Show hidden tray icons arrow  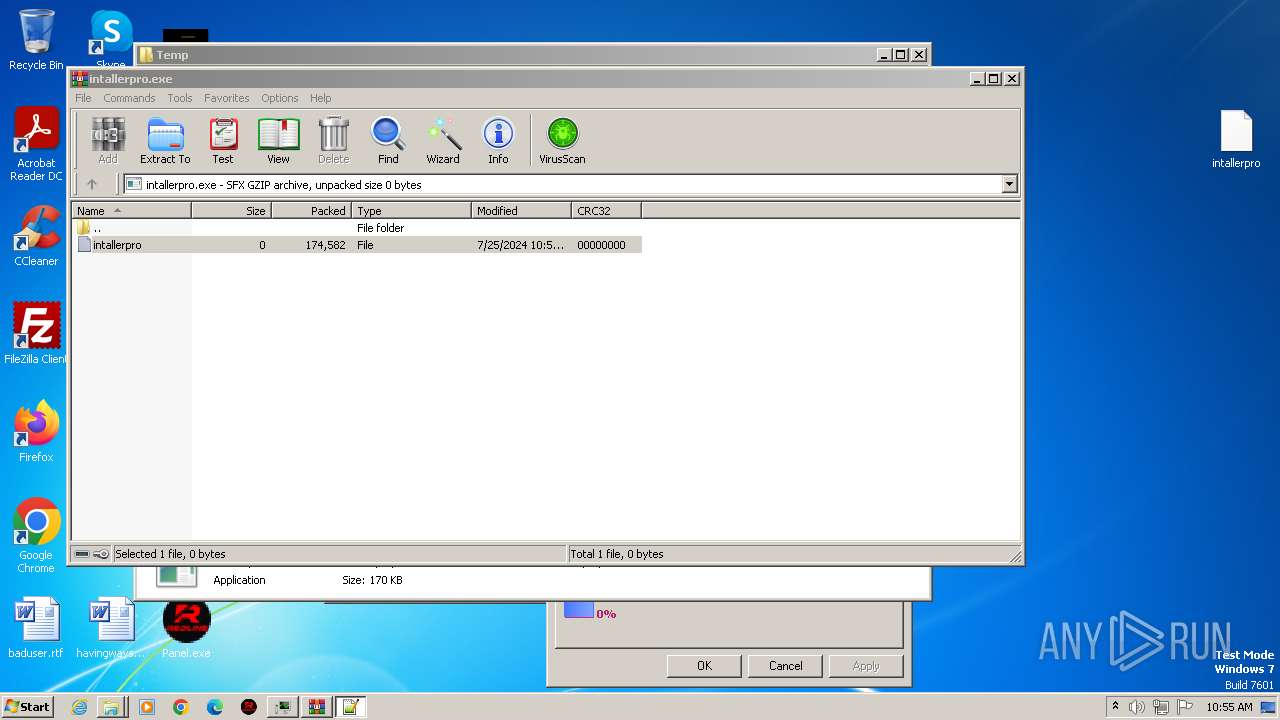click(x=1115, y=706)
